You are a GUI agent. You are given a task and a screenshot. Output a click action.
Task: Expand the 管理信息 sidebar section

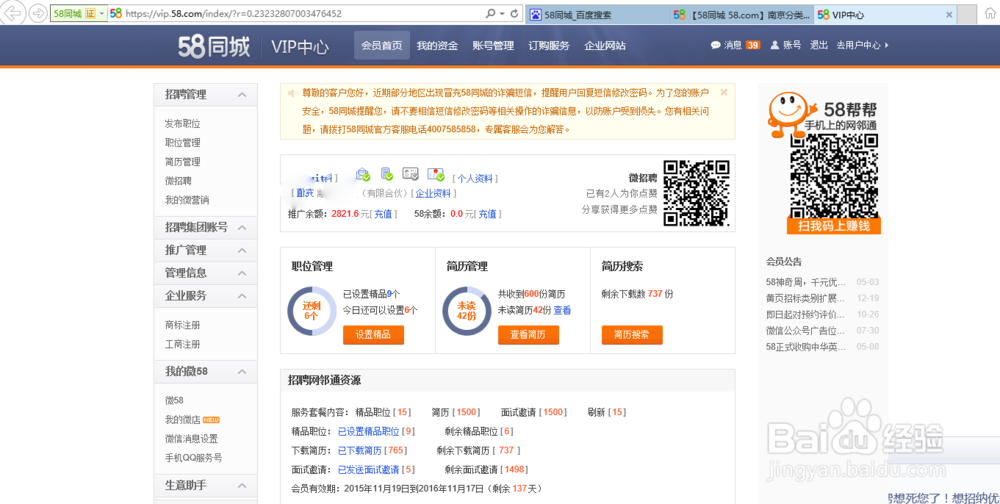[x=242, y=273]
